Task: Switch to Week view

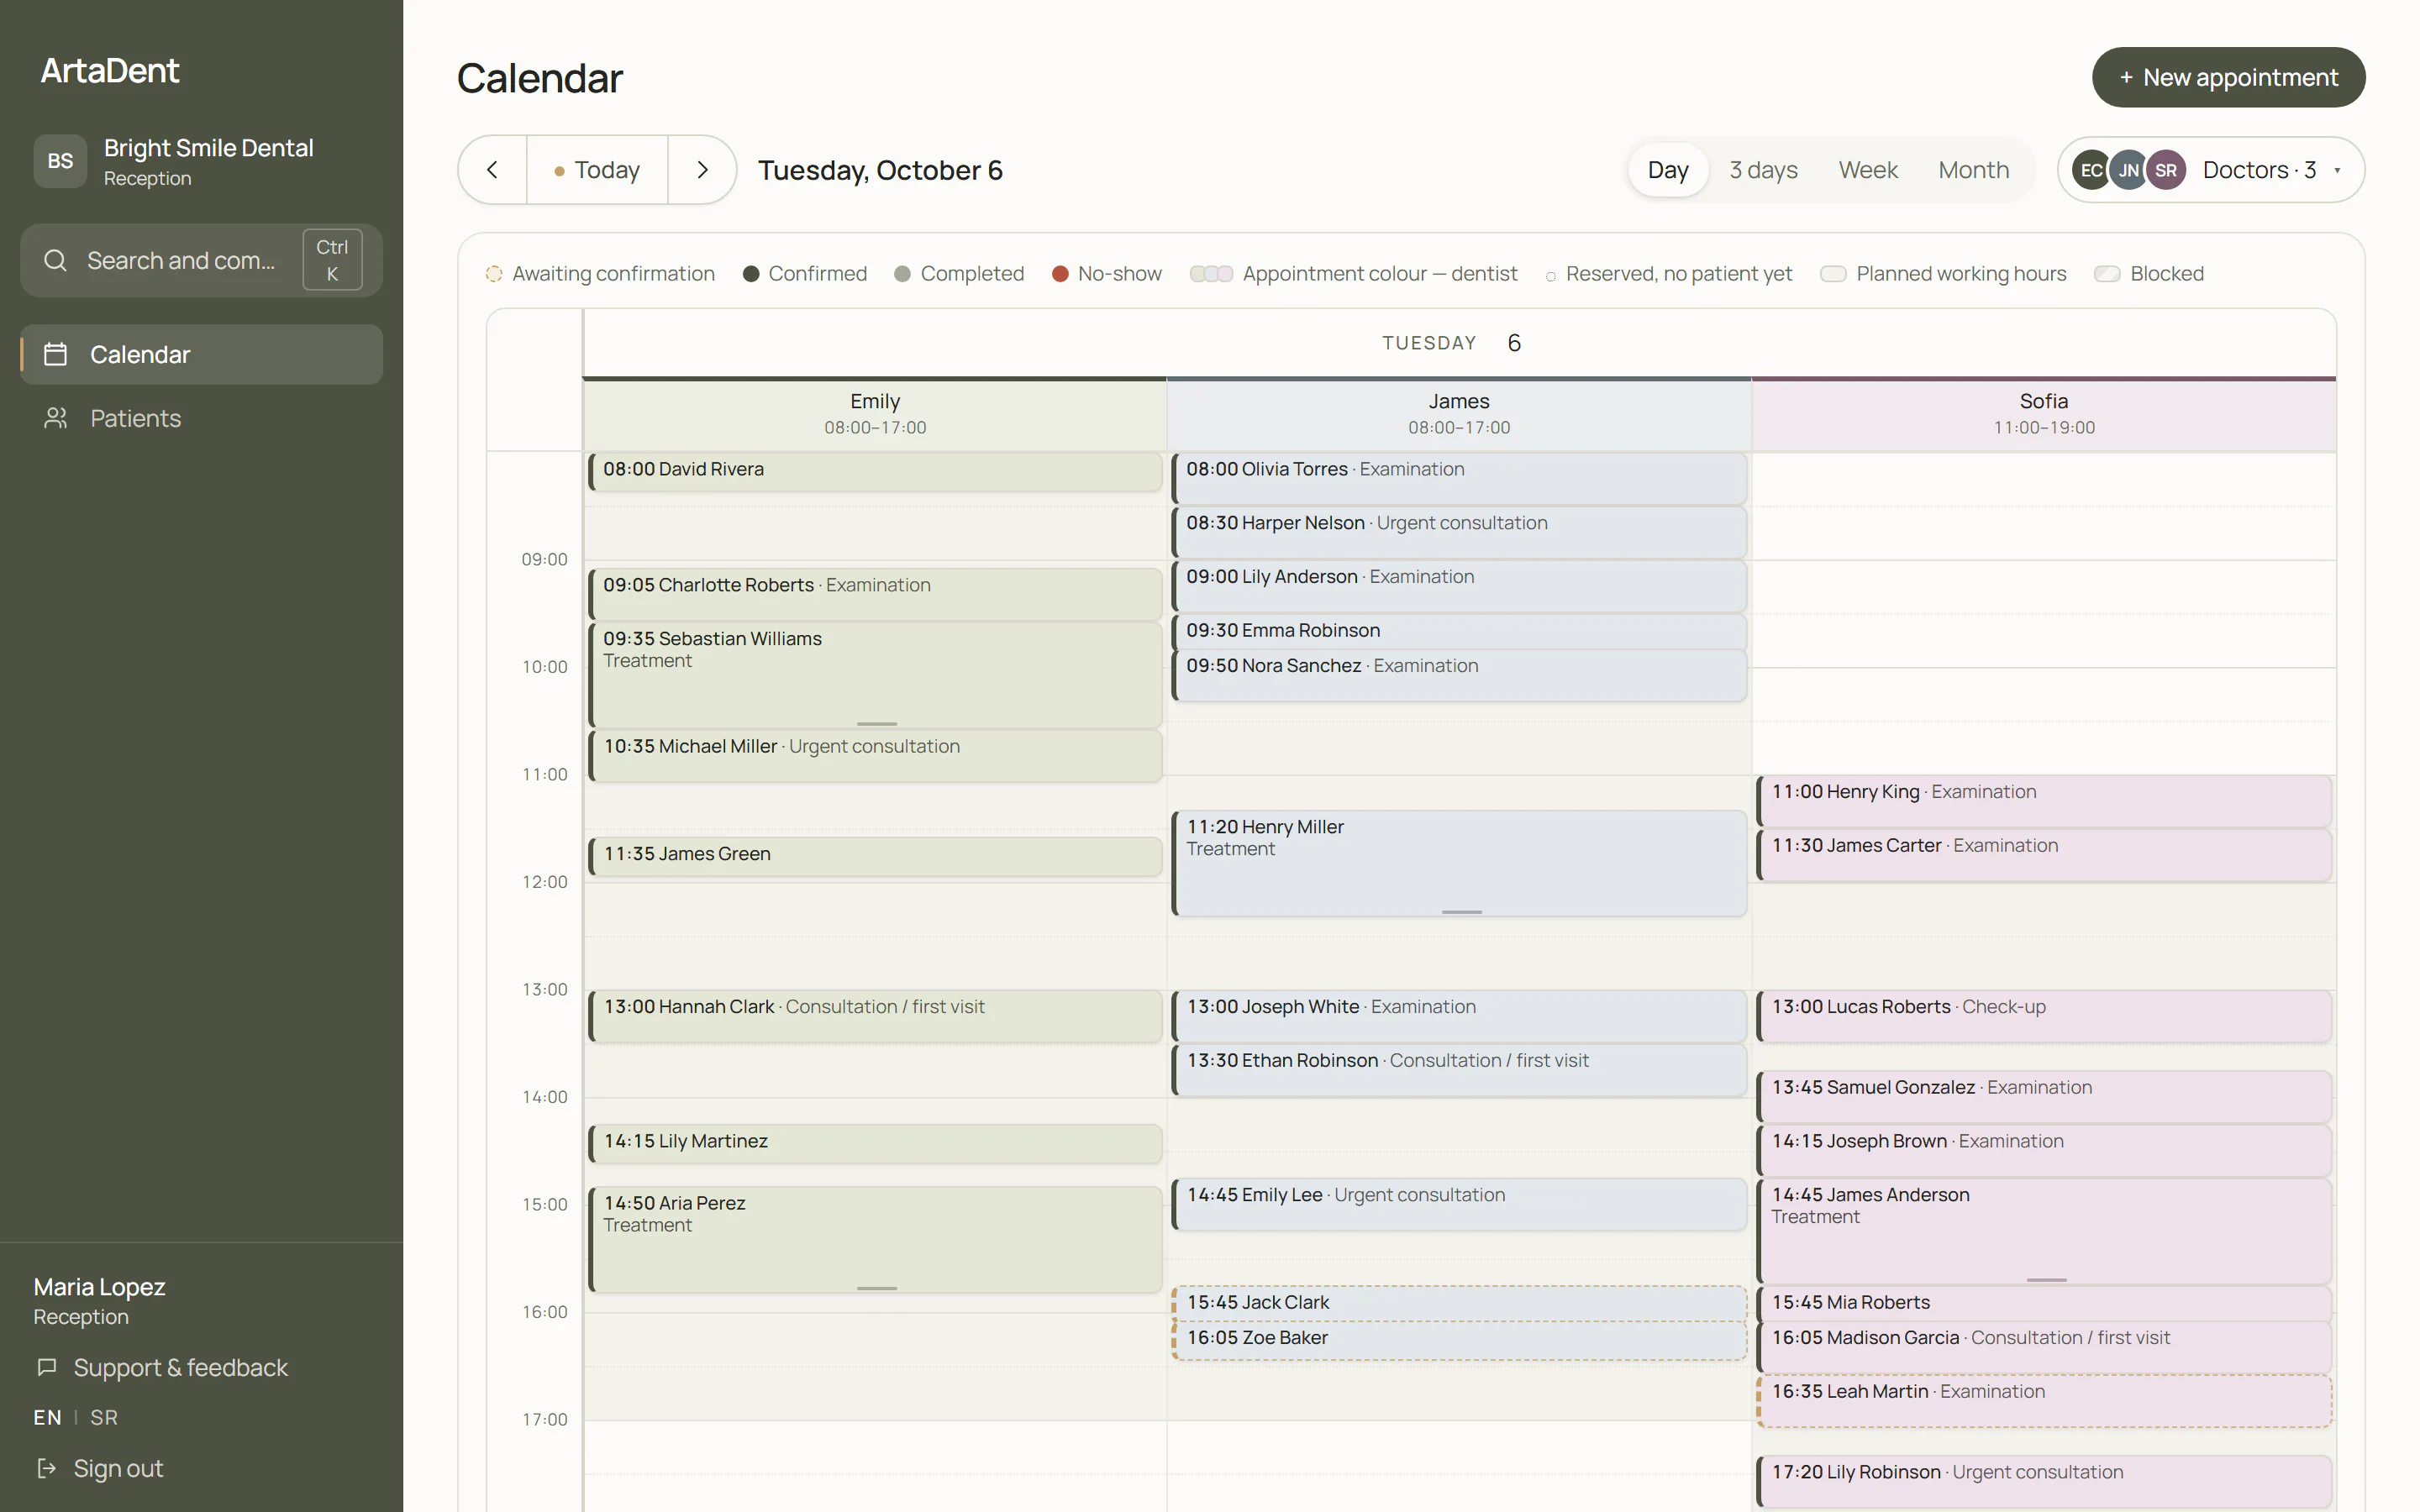Action: click(1867, 170)
